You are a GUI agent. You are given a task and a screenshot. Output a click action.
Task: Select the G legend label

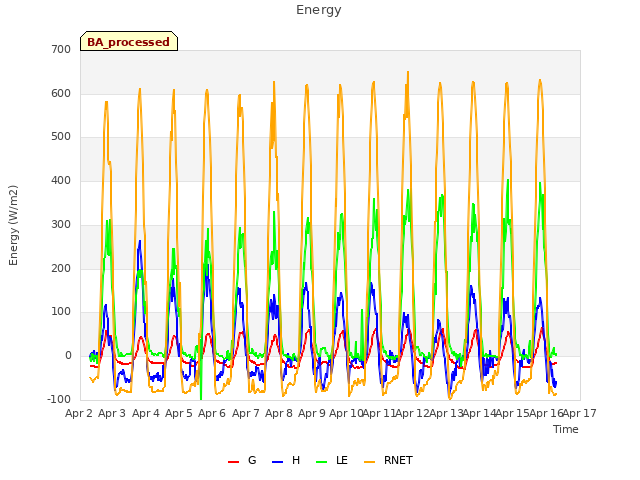252,460
